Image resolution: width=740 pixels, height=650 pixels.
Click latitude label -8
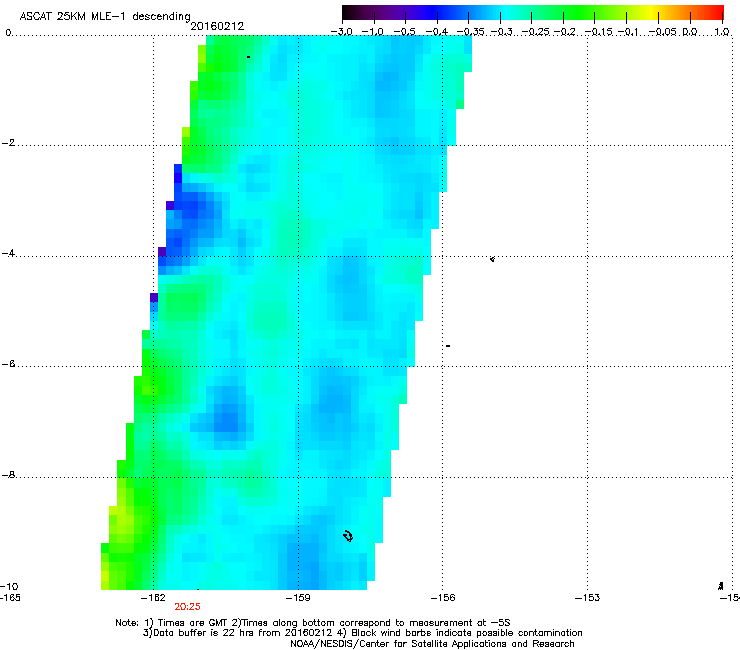[8, 475]
